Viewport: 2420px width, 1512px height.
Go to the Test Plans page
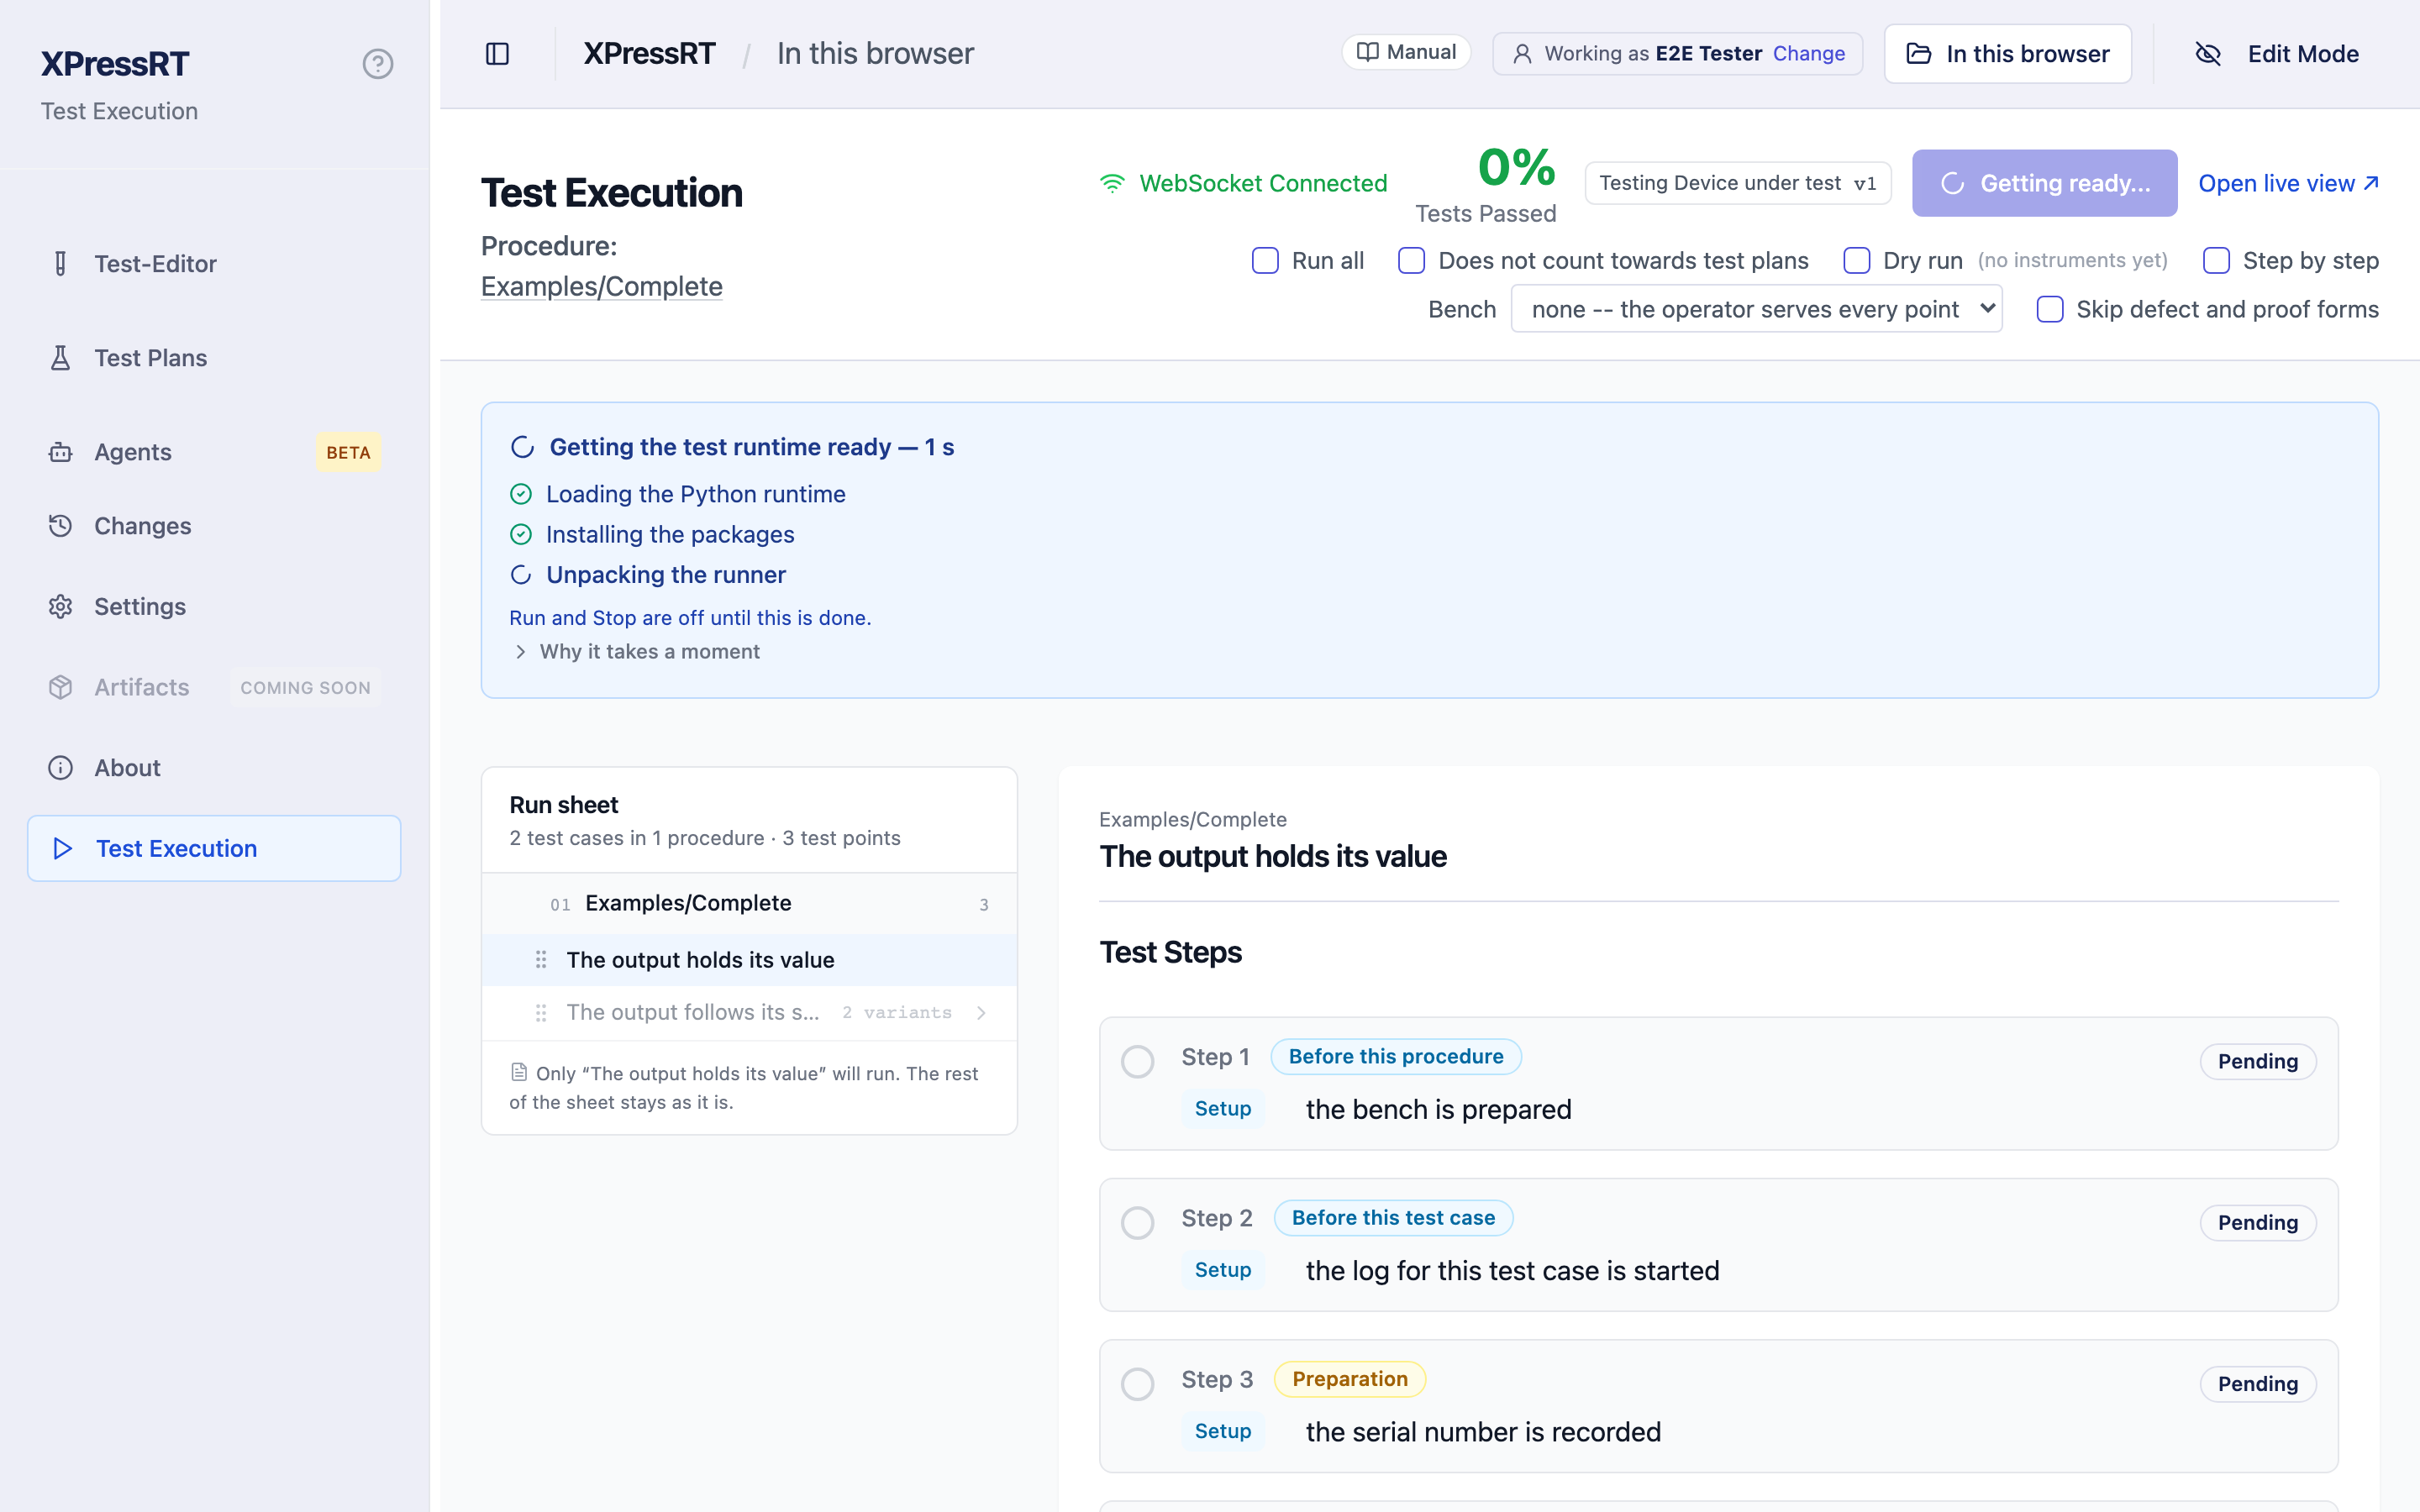click(x=214, y=358)
